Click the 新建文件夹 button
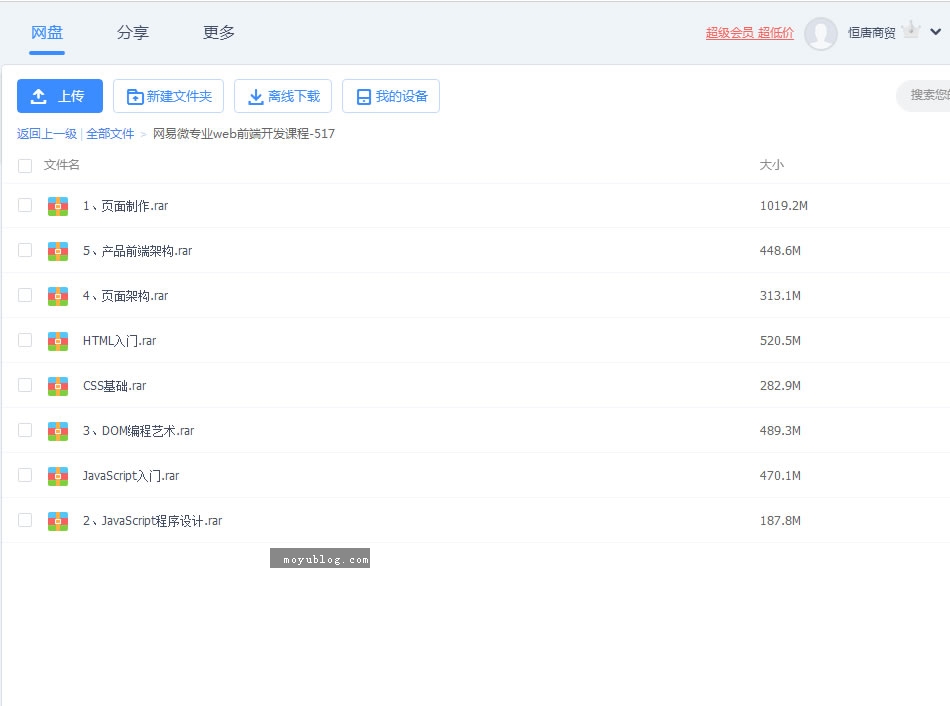 click(168, 96)
